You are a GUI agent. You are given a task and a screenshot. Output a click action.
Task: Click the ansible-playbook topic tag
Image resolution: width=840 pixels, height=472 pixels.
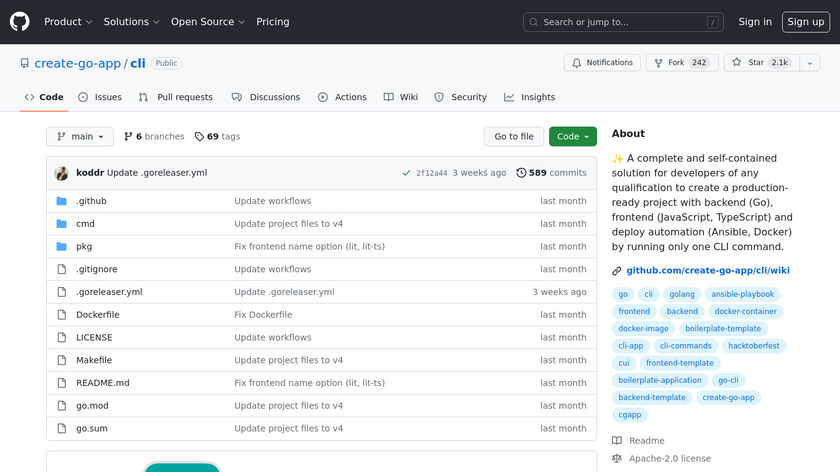click(x=742, y=294)
